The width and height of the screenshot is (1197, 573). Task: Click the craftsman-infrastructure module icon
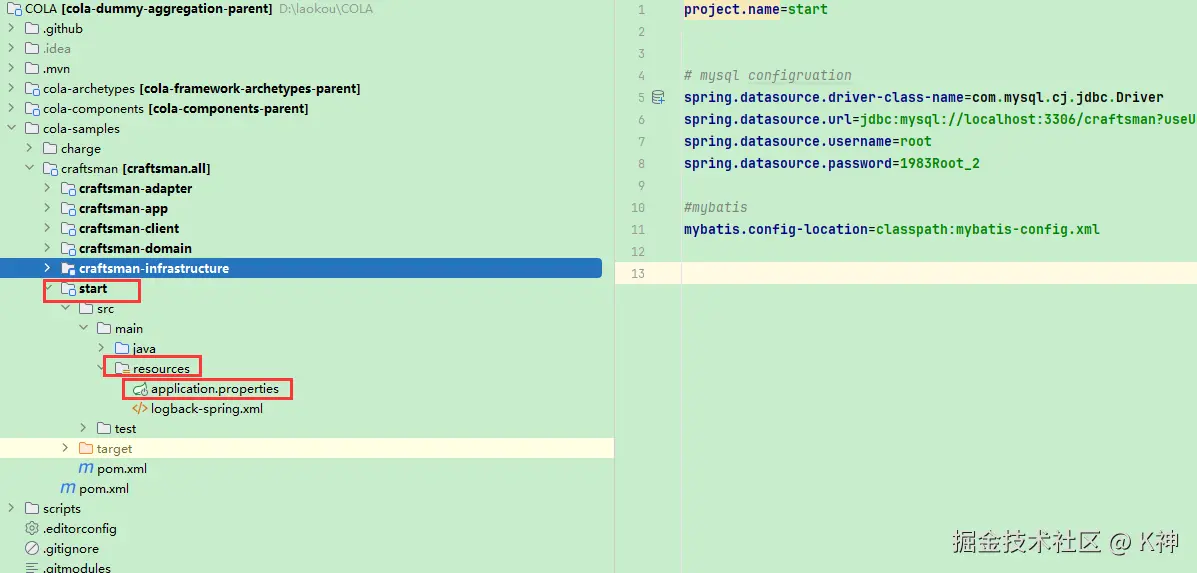68,268
